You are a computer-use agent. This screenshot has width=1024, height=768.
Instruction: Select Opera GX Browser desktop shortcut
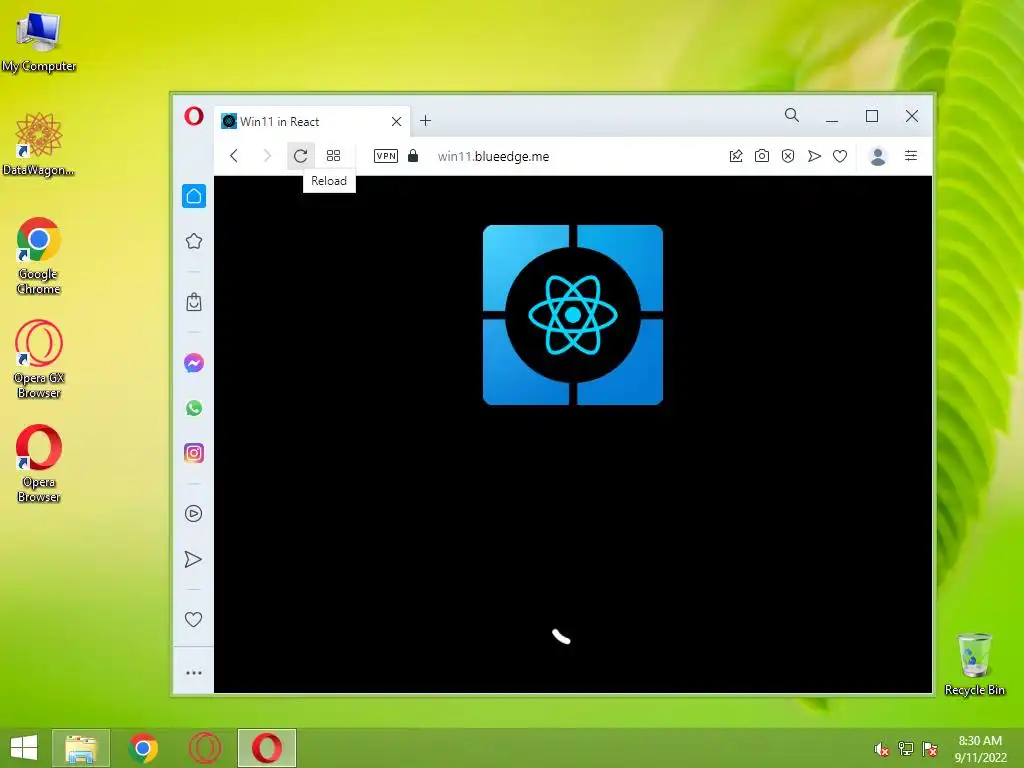[39, 359]
